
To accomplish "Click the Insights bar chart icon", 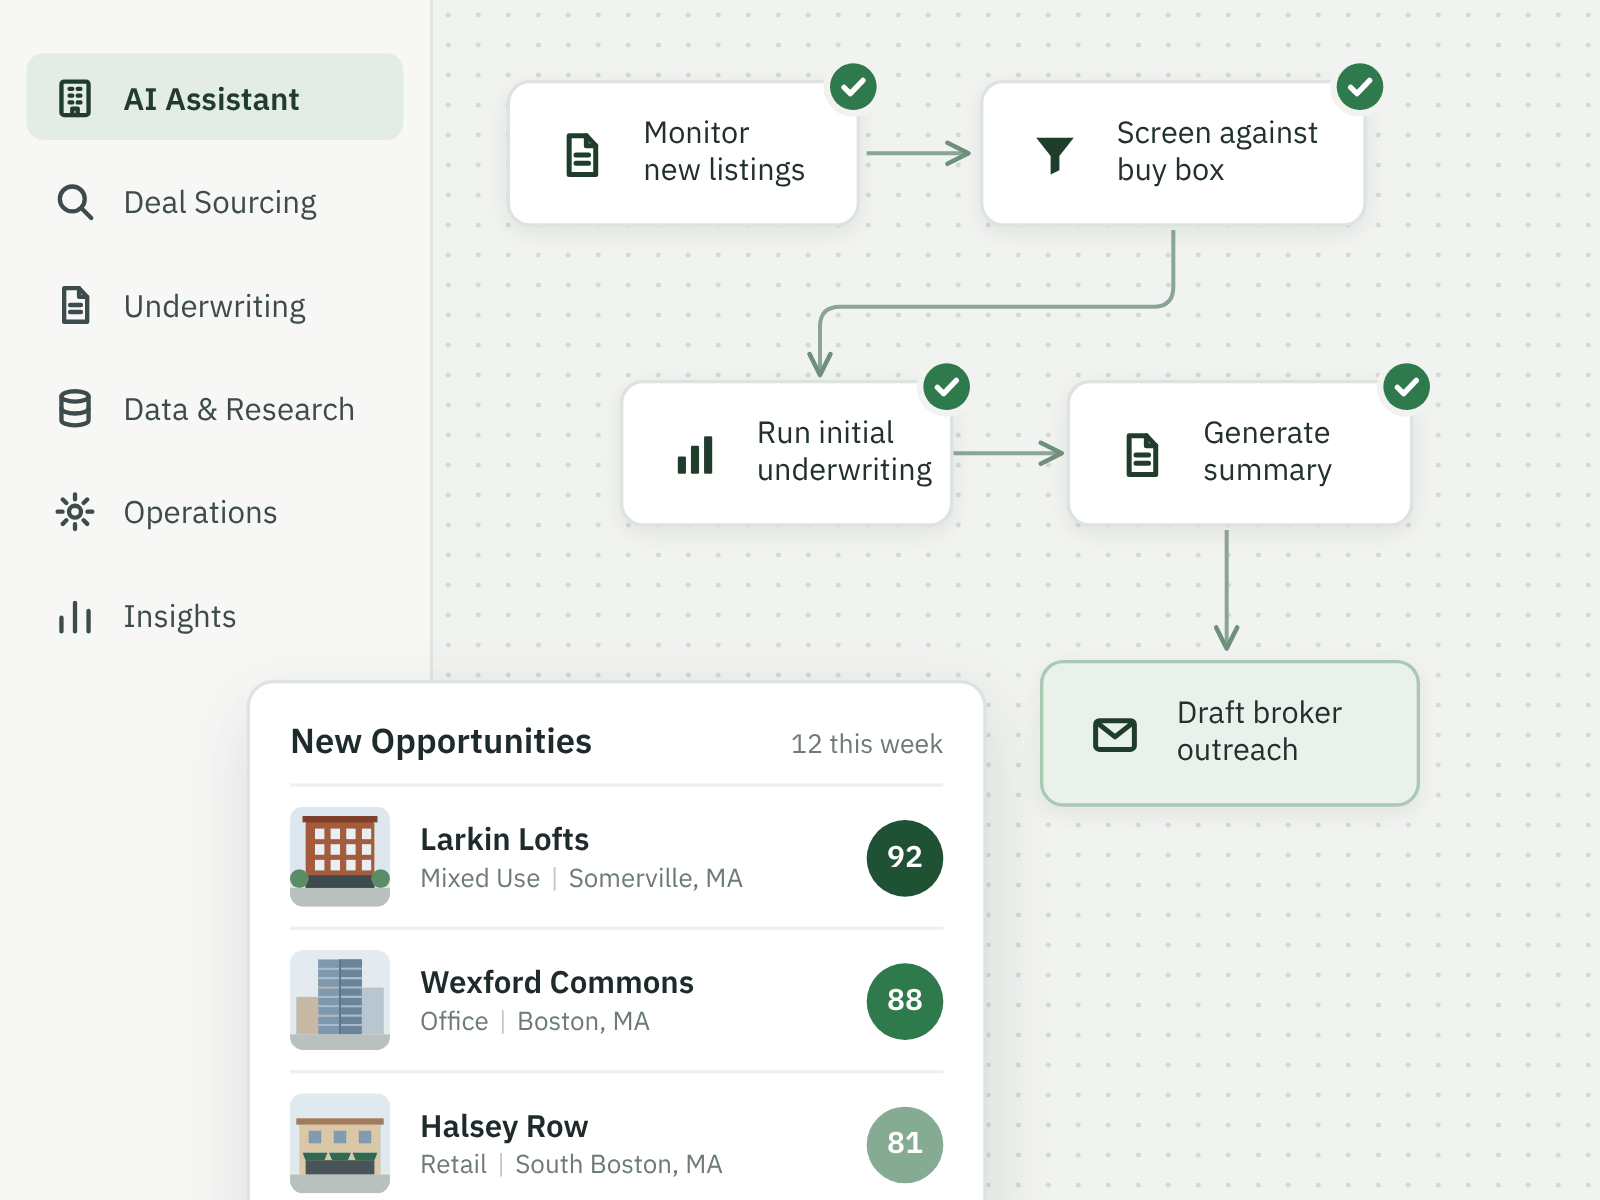I will 75,616.
